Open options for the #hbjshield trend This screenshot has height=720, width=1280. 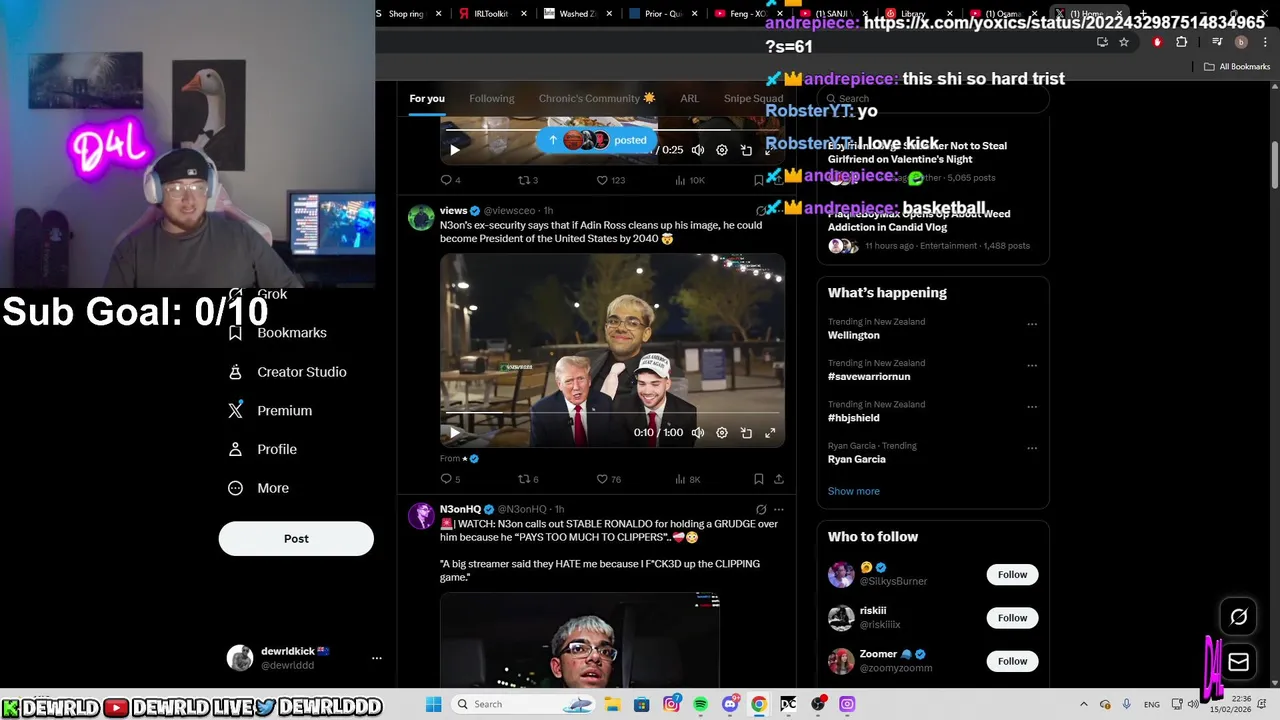[x=1032, y=407]
